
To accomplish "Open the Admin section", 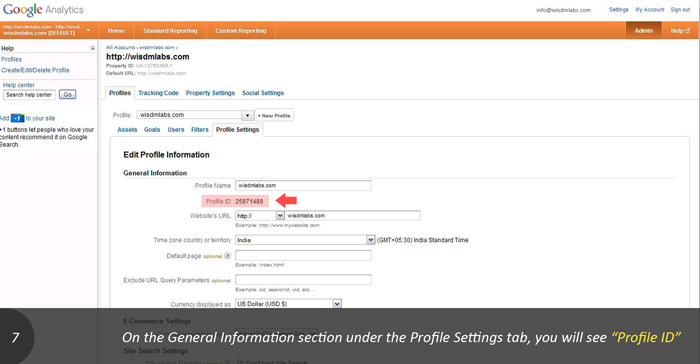I will (643, 31).
